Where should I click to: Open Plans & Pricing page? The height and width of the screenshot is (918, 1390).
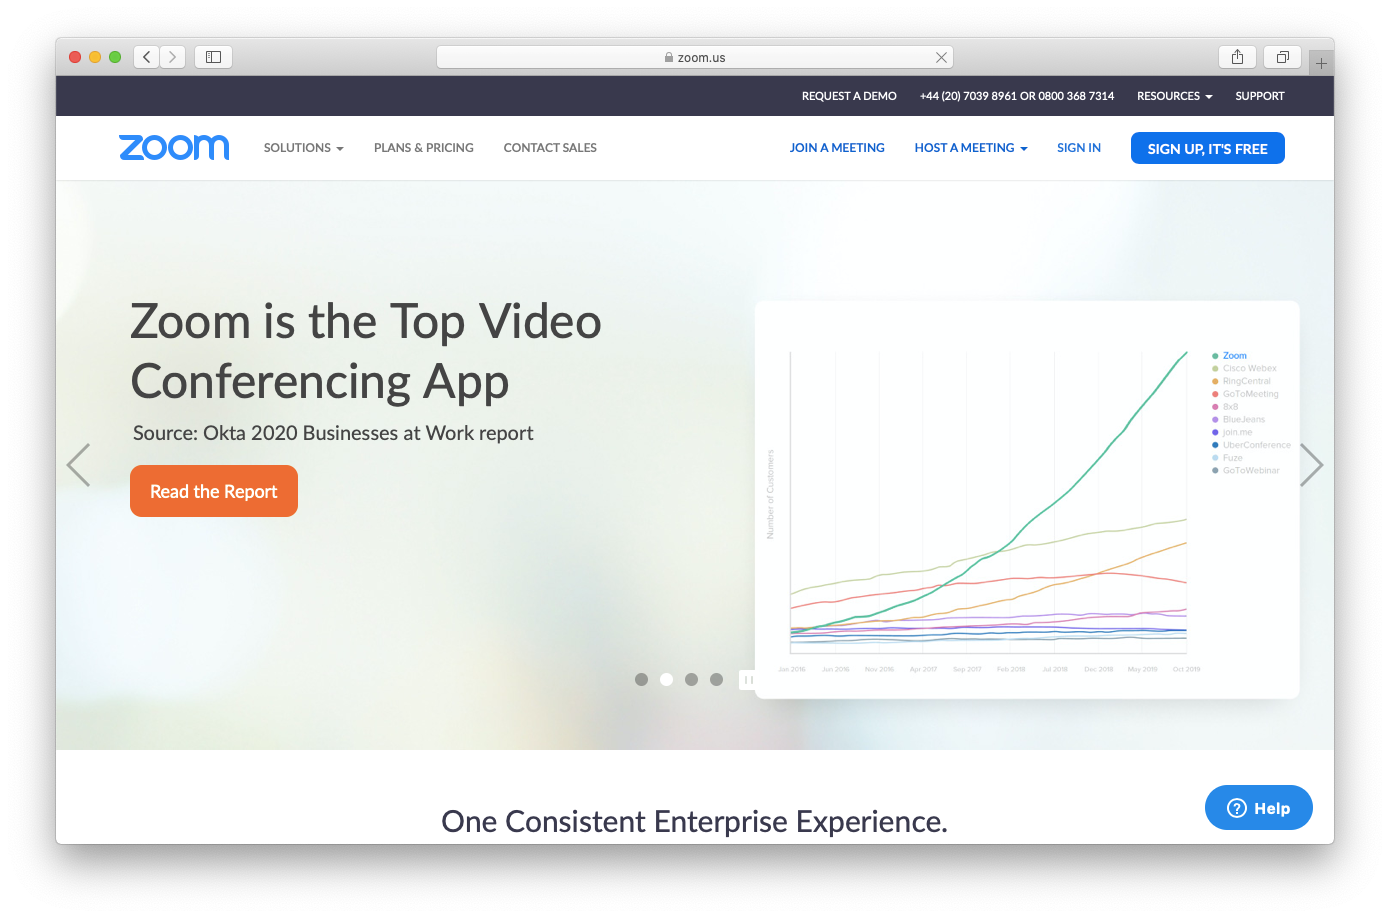coord(424,148)
